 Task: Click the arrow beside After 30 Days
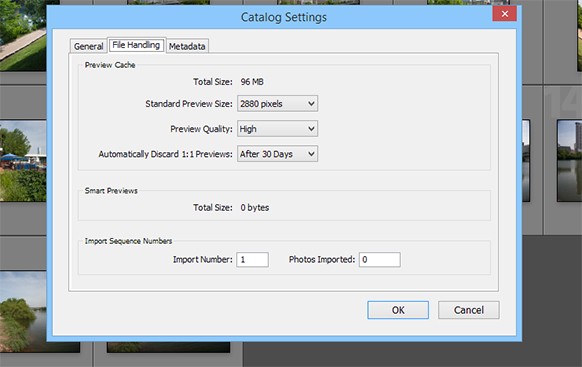tap(311, 154)
